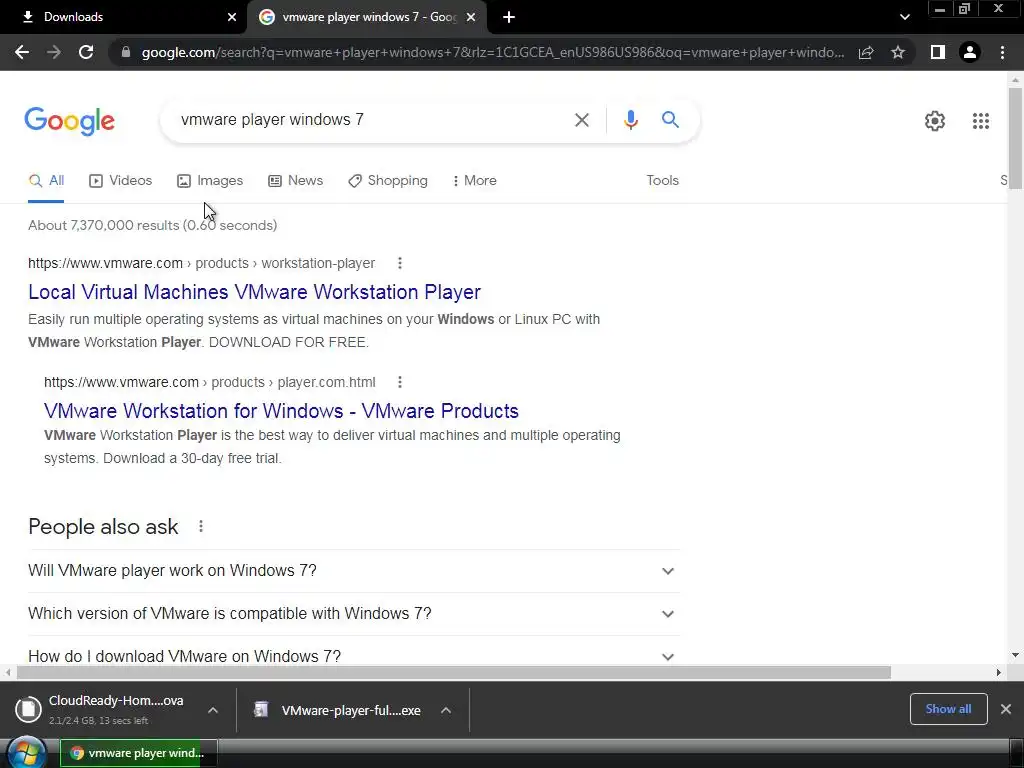
Task: Switch to Images results
Action: click(x=210, y=181)
